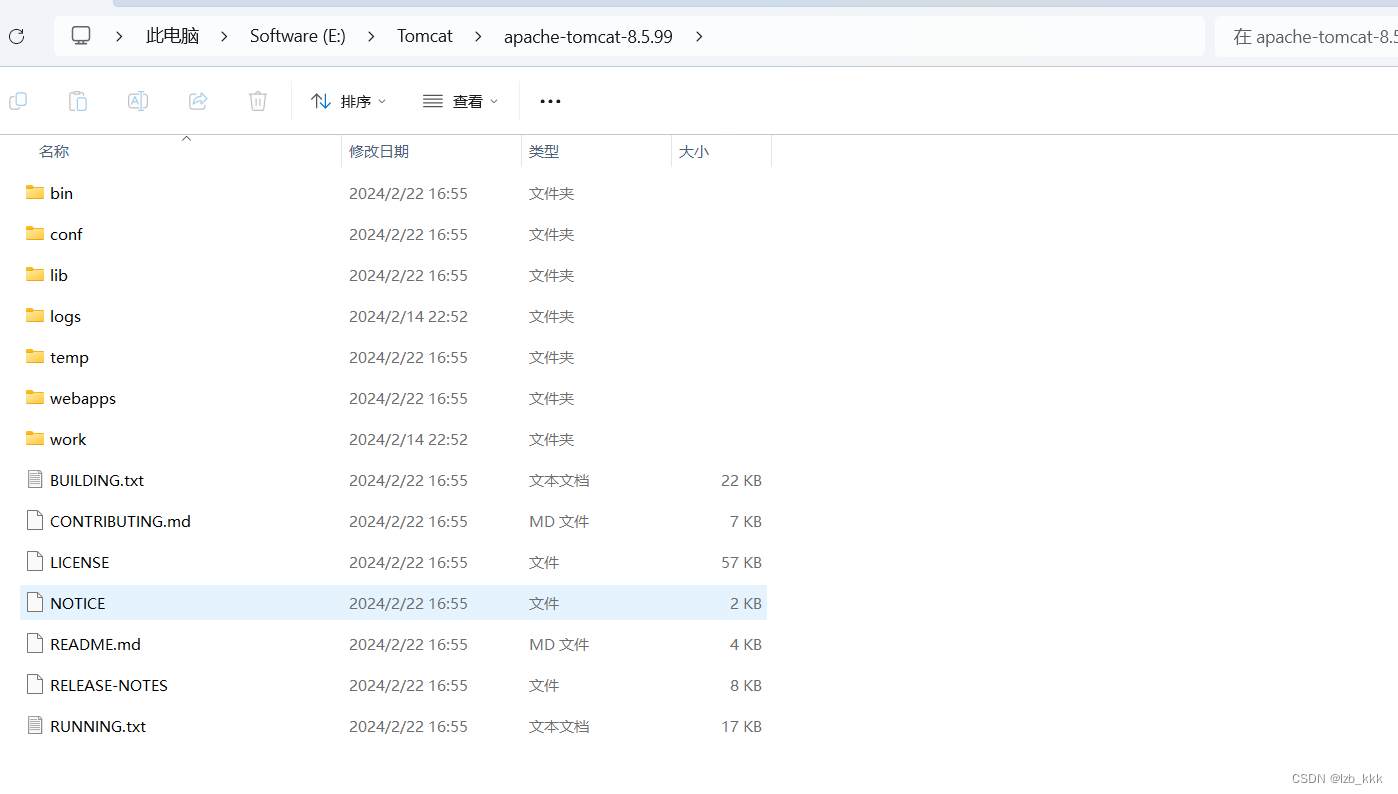Select the RELEASE-NOTES file
This screenshot has height=794, width=1398.
point(108,685)
